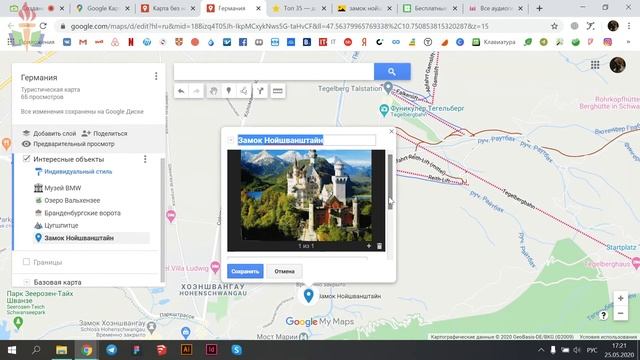Click the Сохранить button
This screenshot has height=360, width=640.
[x=245, y=271]
